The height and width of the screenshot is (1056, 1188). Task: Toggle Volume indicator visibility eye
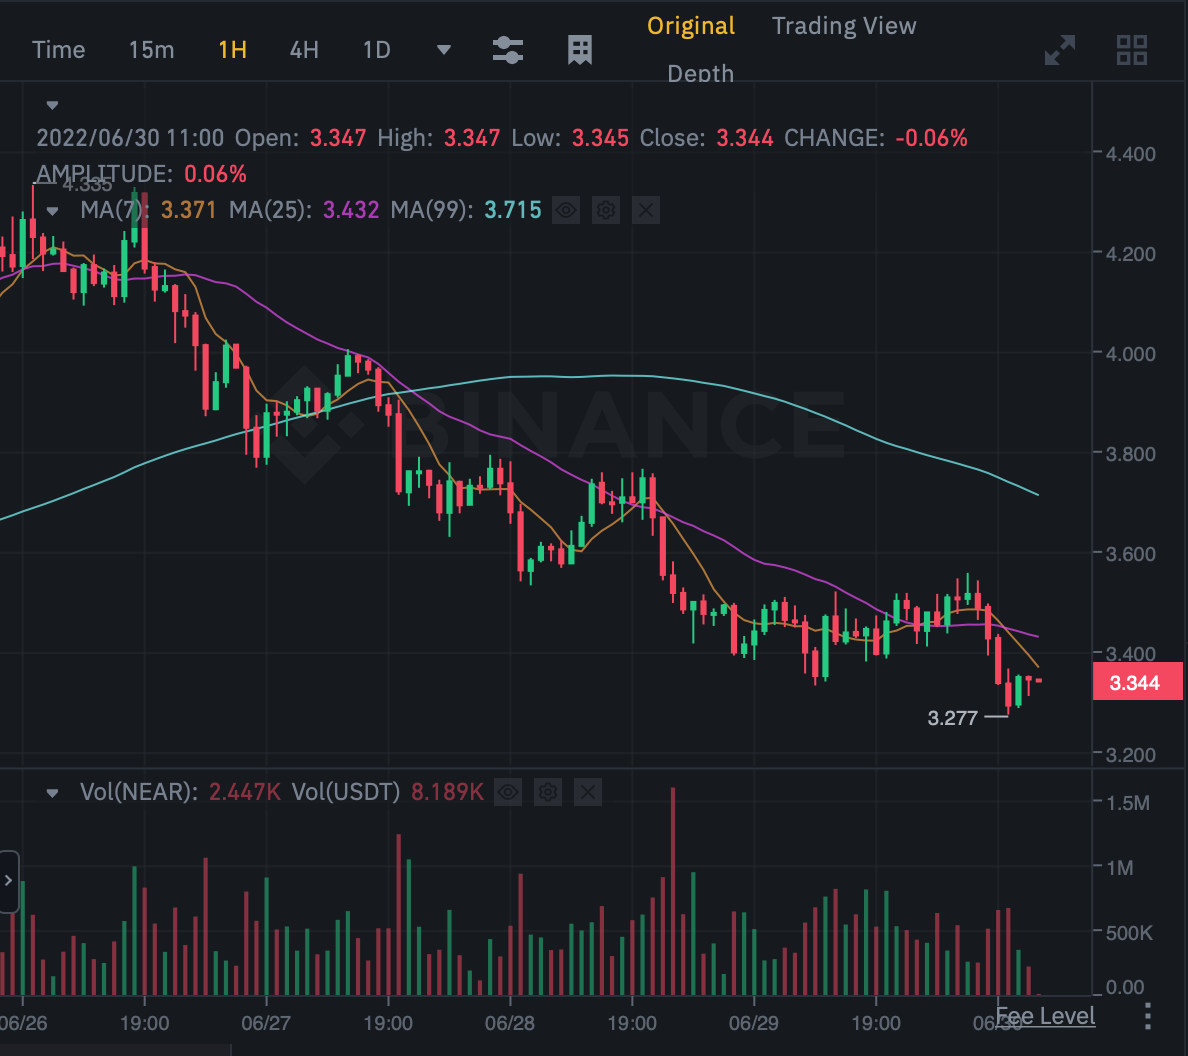[508, 793]
